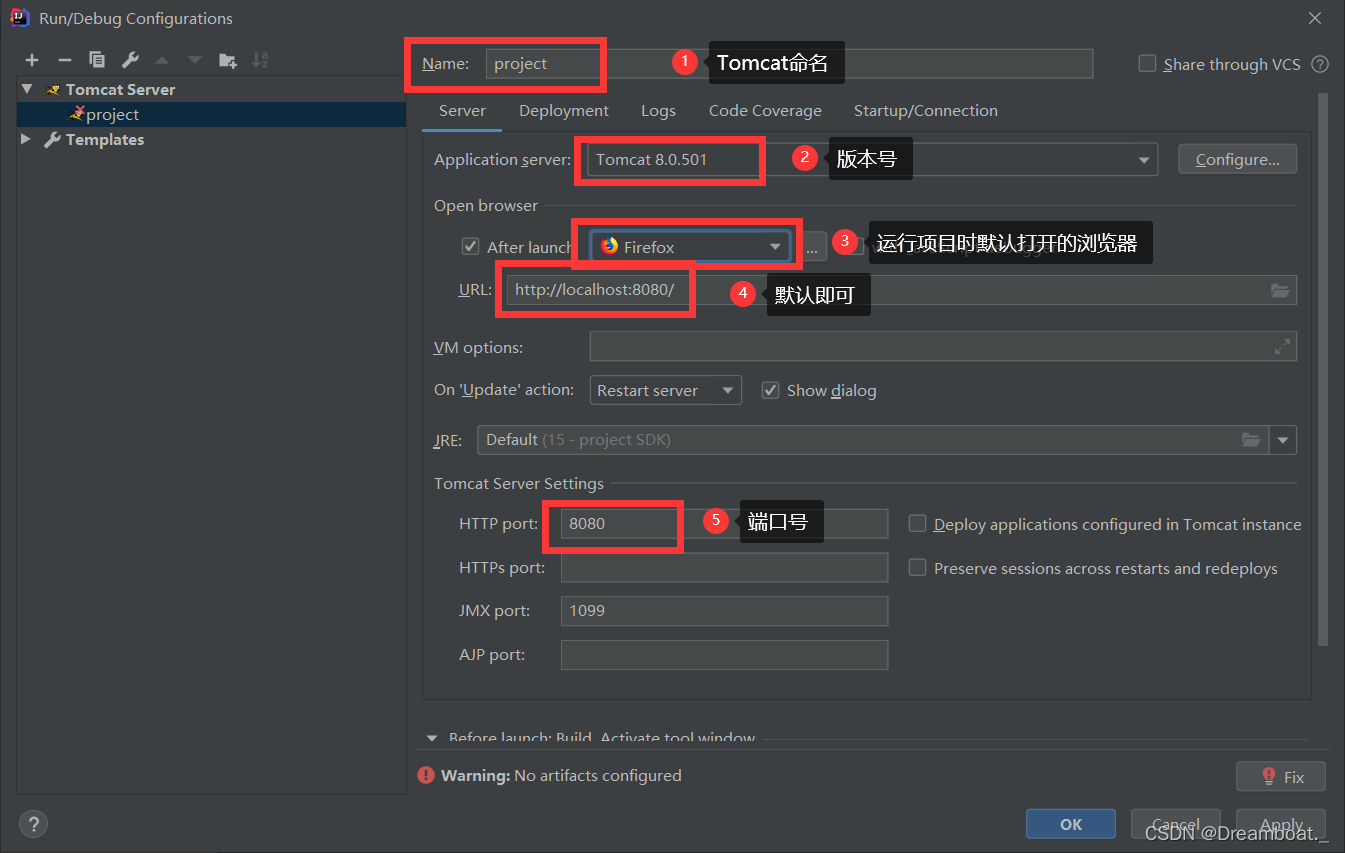Move configuration down with the down arrow
Screen dimensions: 1345x853
[195, 60]
